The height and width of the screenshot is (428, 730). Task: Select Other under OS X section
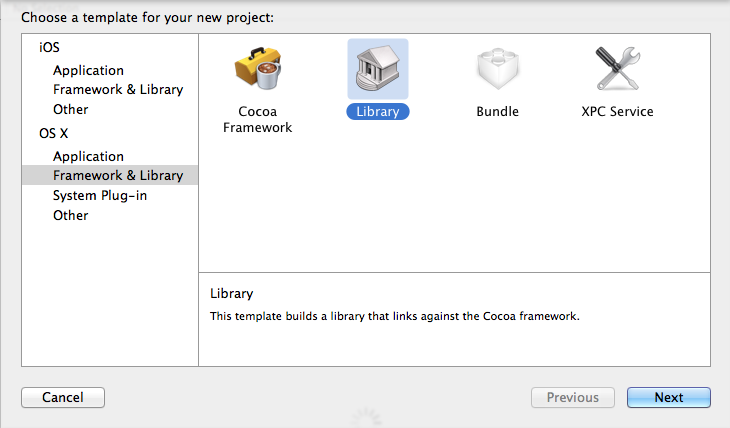[70, 215]
